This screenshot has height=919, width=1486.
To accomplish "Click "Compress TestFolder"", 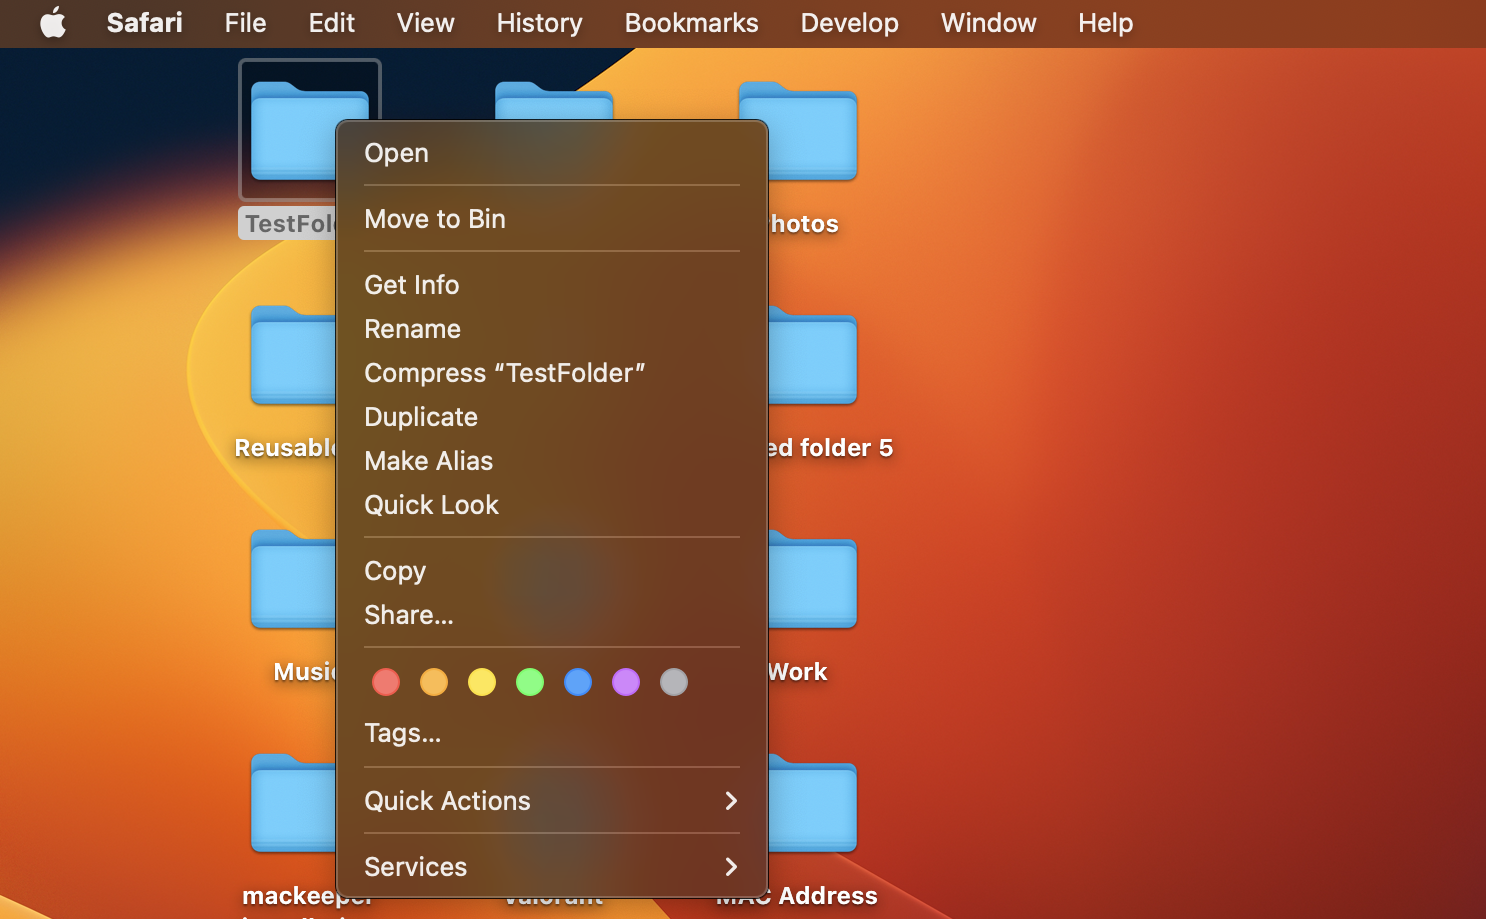I will point(504,372).
